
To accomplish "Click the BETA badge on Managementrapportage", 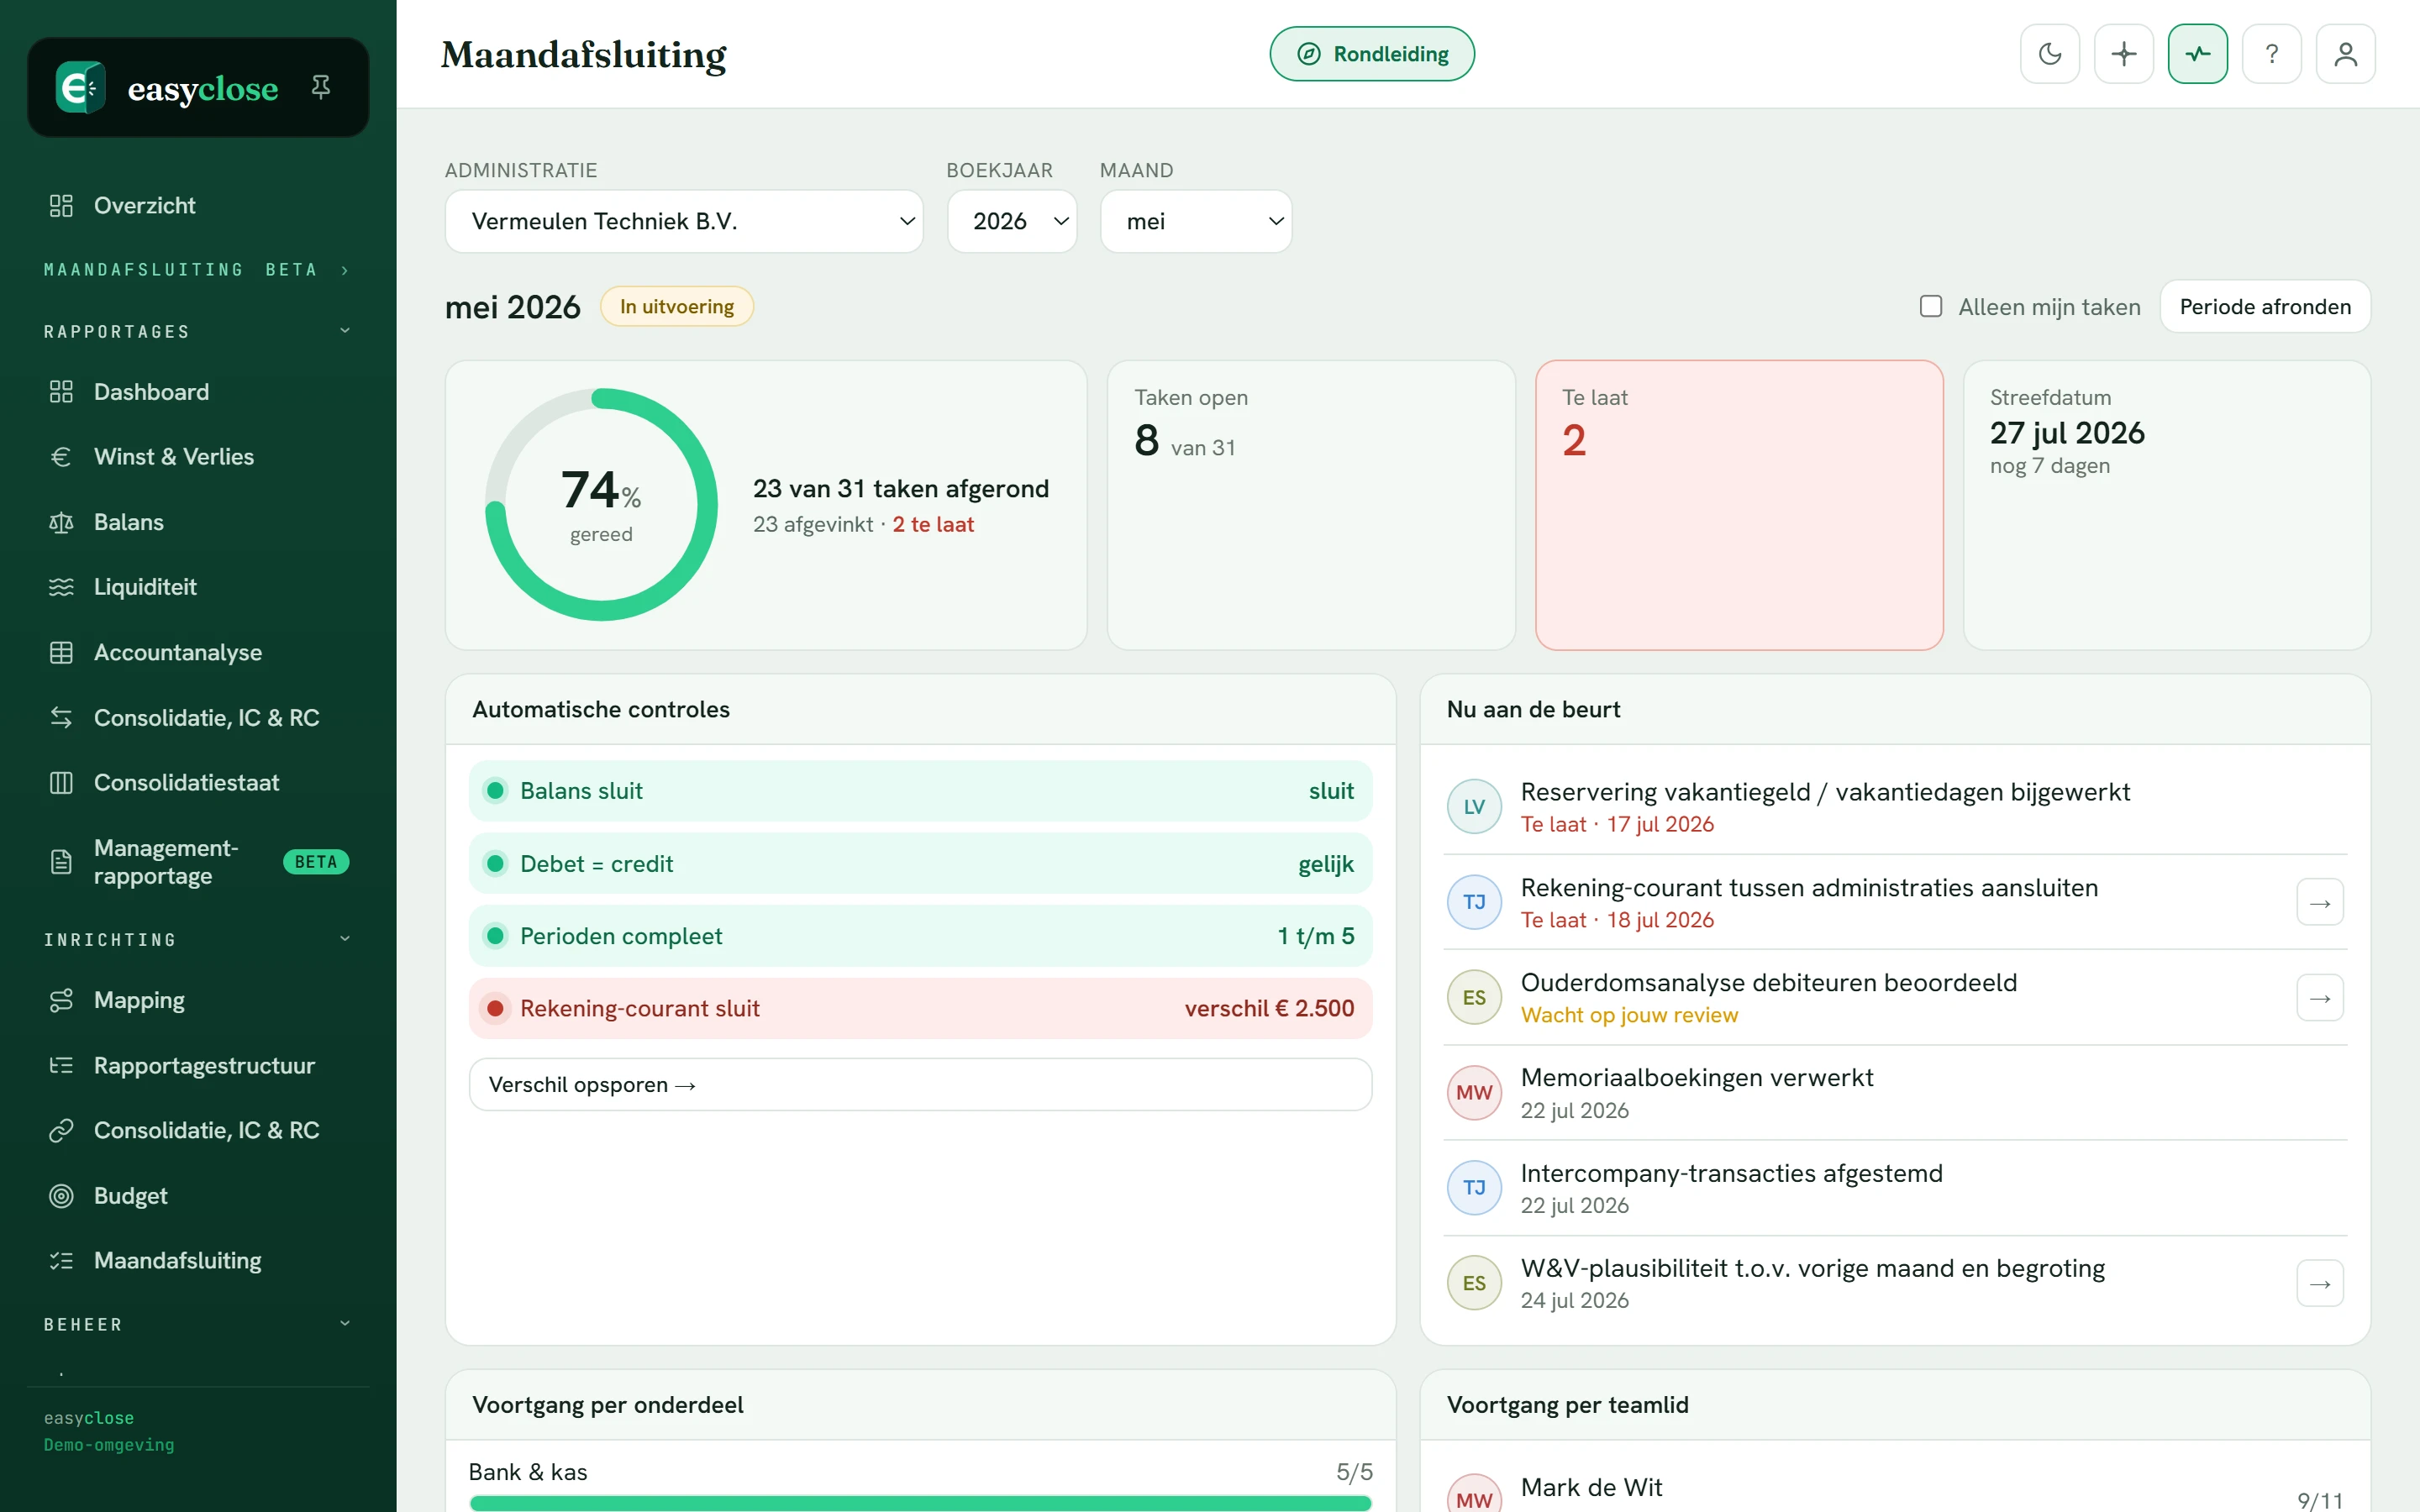I will click(x=316, y=862).
